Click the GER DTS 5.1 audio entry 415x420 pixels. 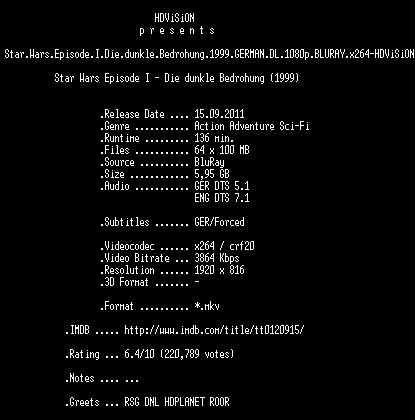click(x=222, y=186)
